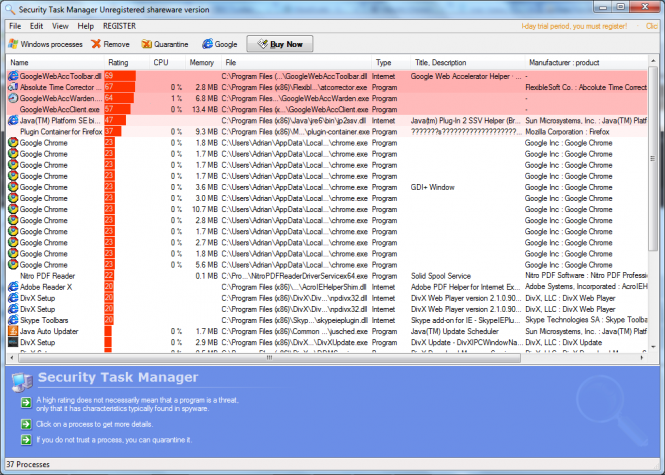Sort by Name column header
This screenshot has height=475, width=665.
point(55,63)
